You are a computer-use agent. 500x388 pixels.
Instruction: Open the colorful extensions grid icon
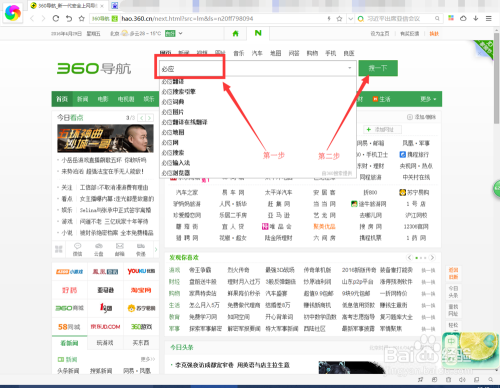[x=451, y=18]
